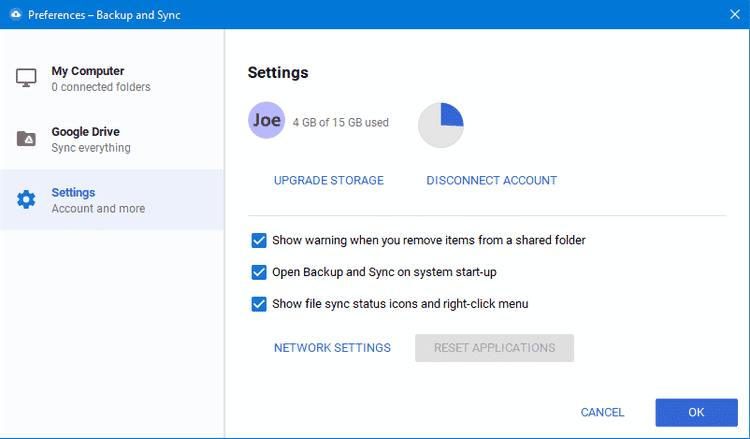The image size is (750, 439).
Task: Click the Reset Applications button
Action: coord(495,348)
